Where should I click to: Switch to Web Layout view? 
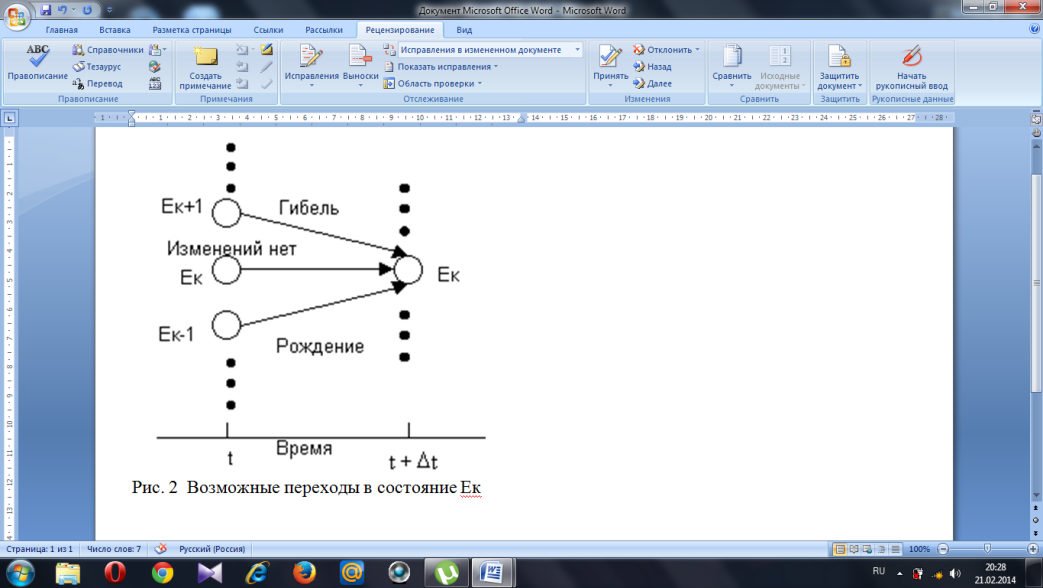point(867,549)
